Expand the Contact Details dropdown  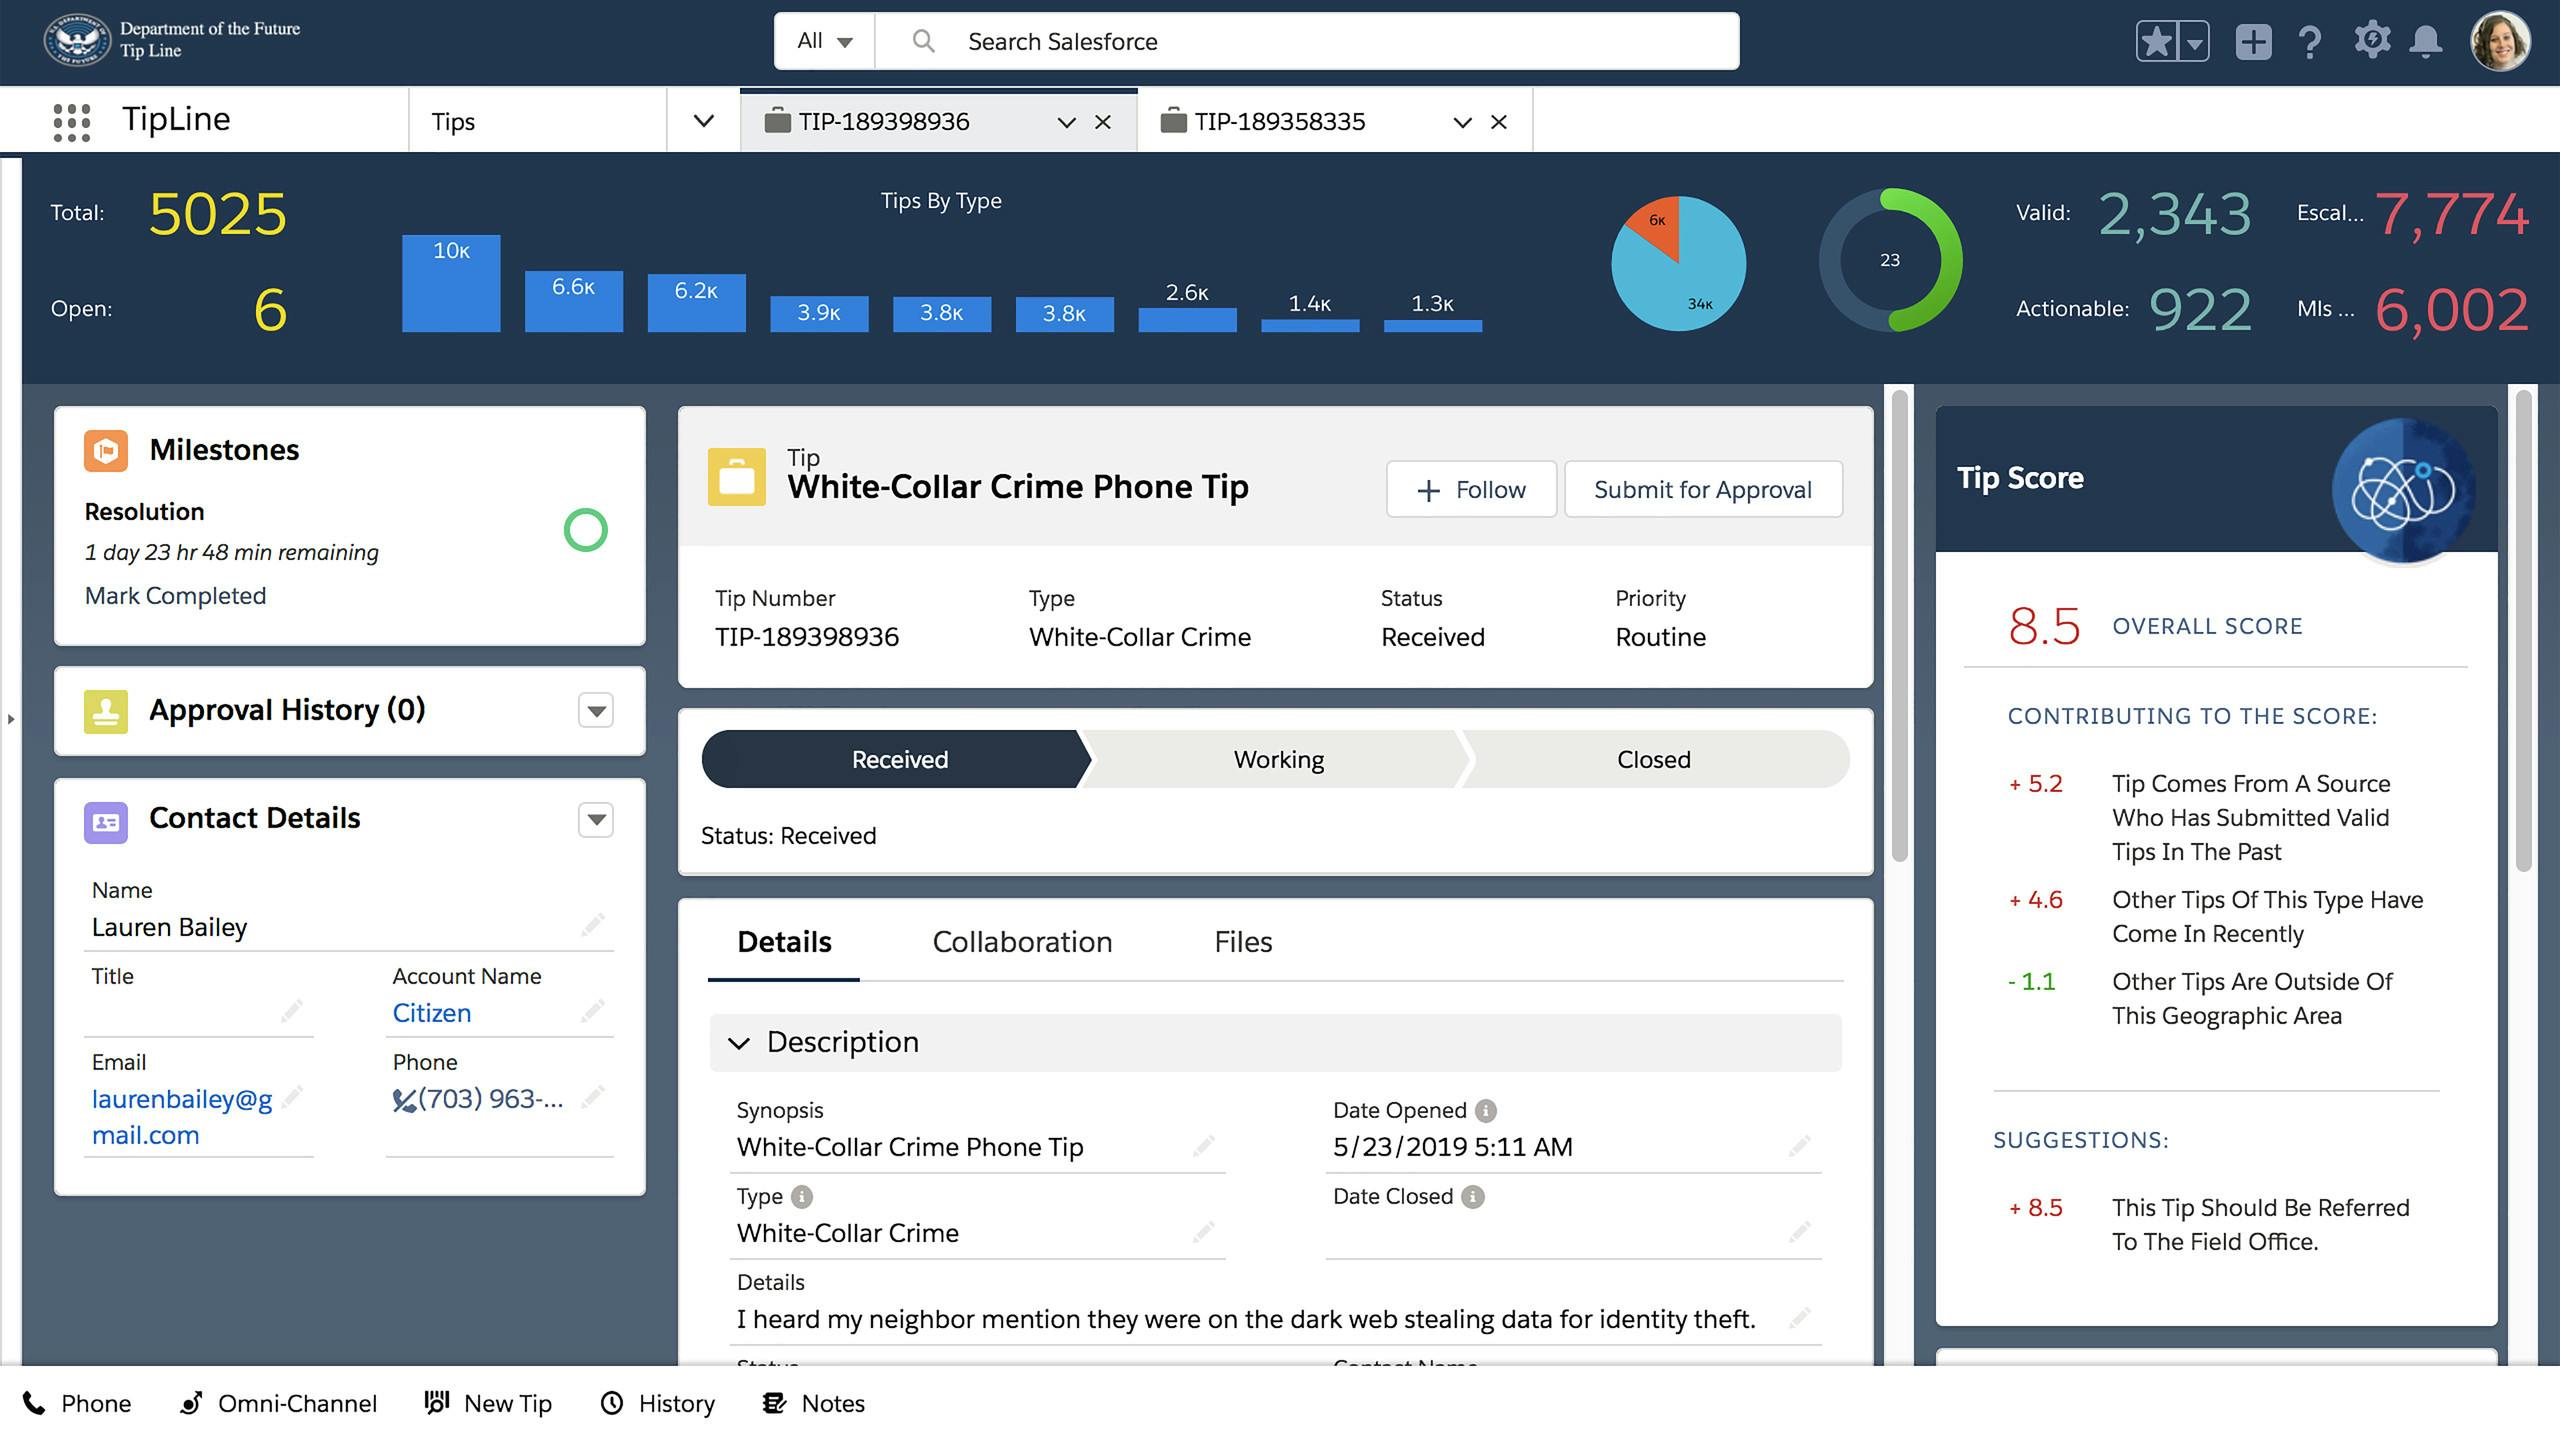tap(596, 819)
